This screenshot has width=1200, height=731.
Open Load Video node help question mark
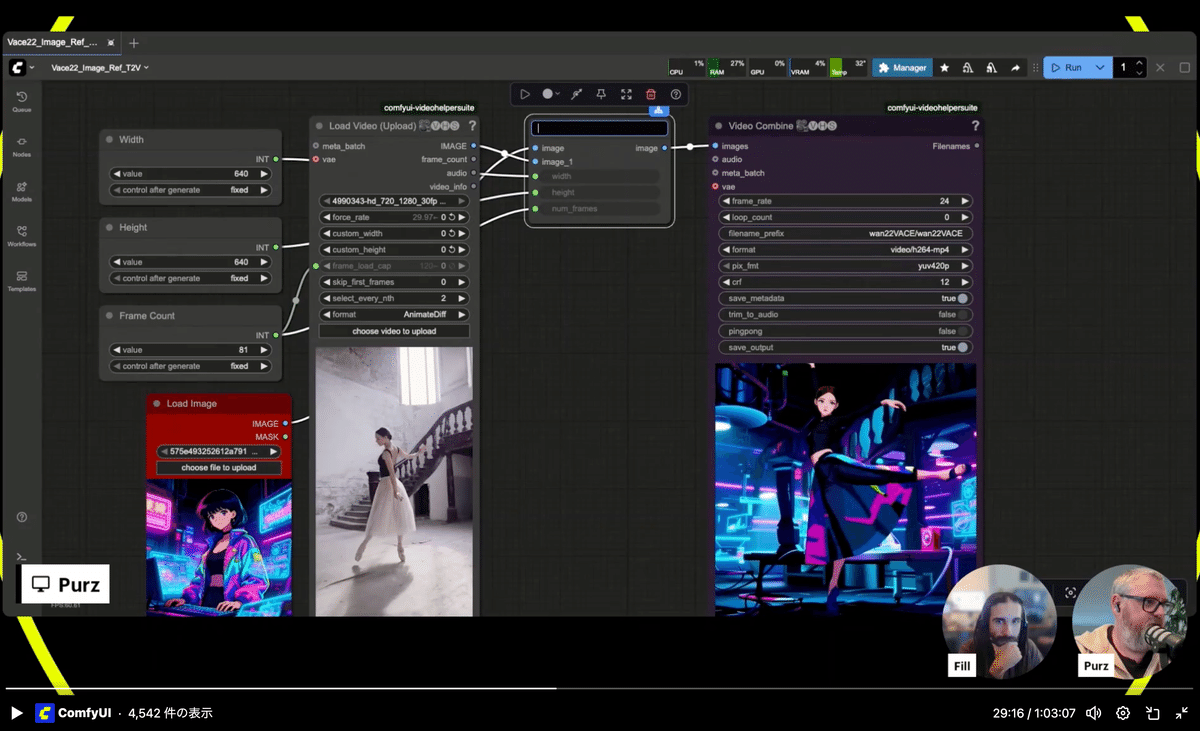[472, 126]
